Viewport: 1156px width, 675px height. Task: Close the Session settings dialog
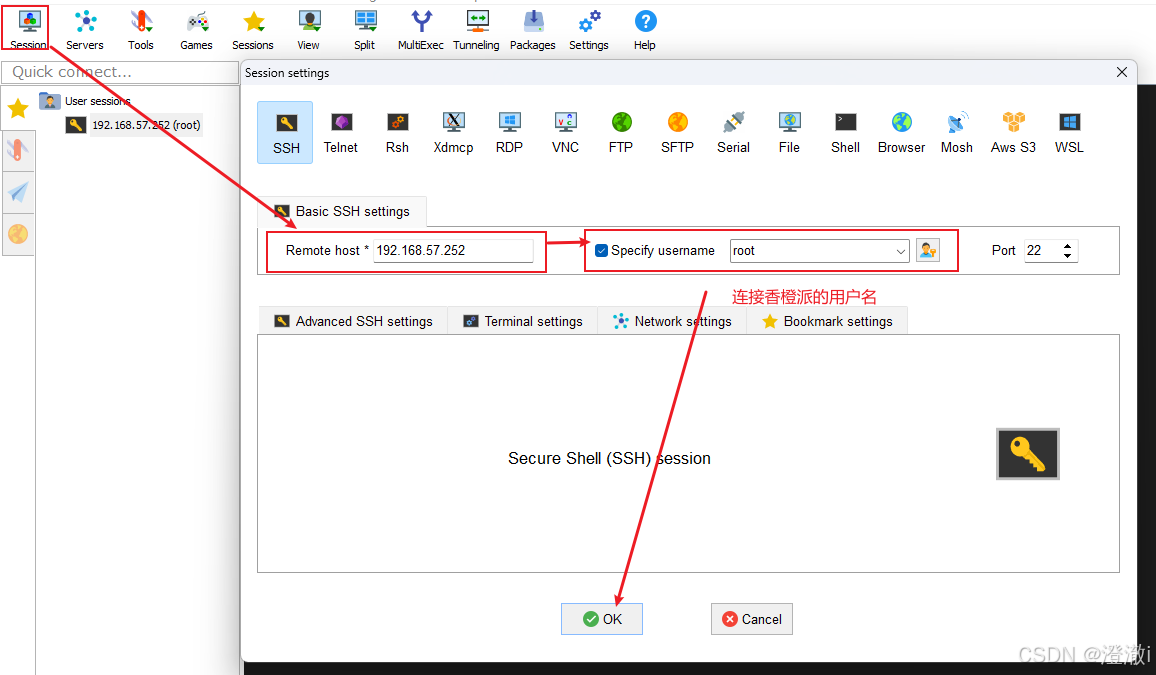[1121, 72]
